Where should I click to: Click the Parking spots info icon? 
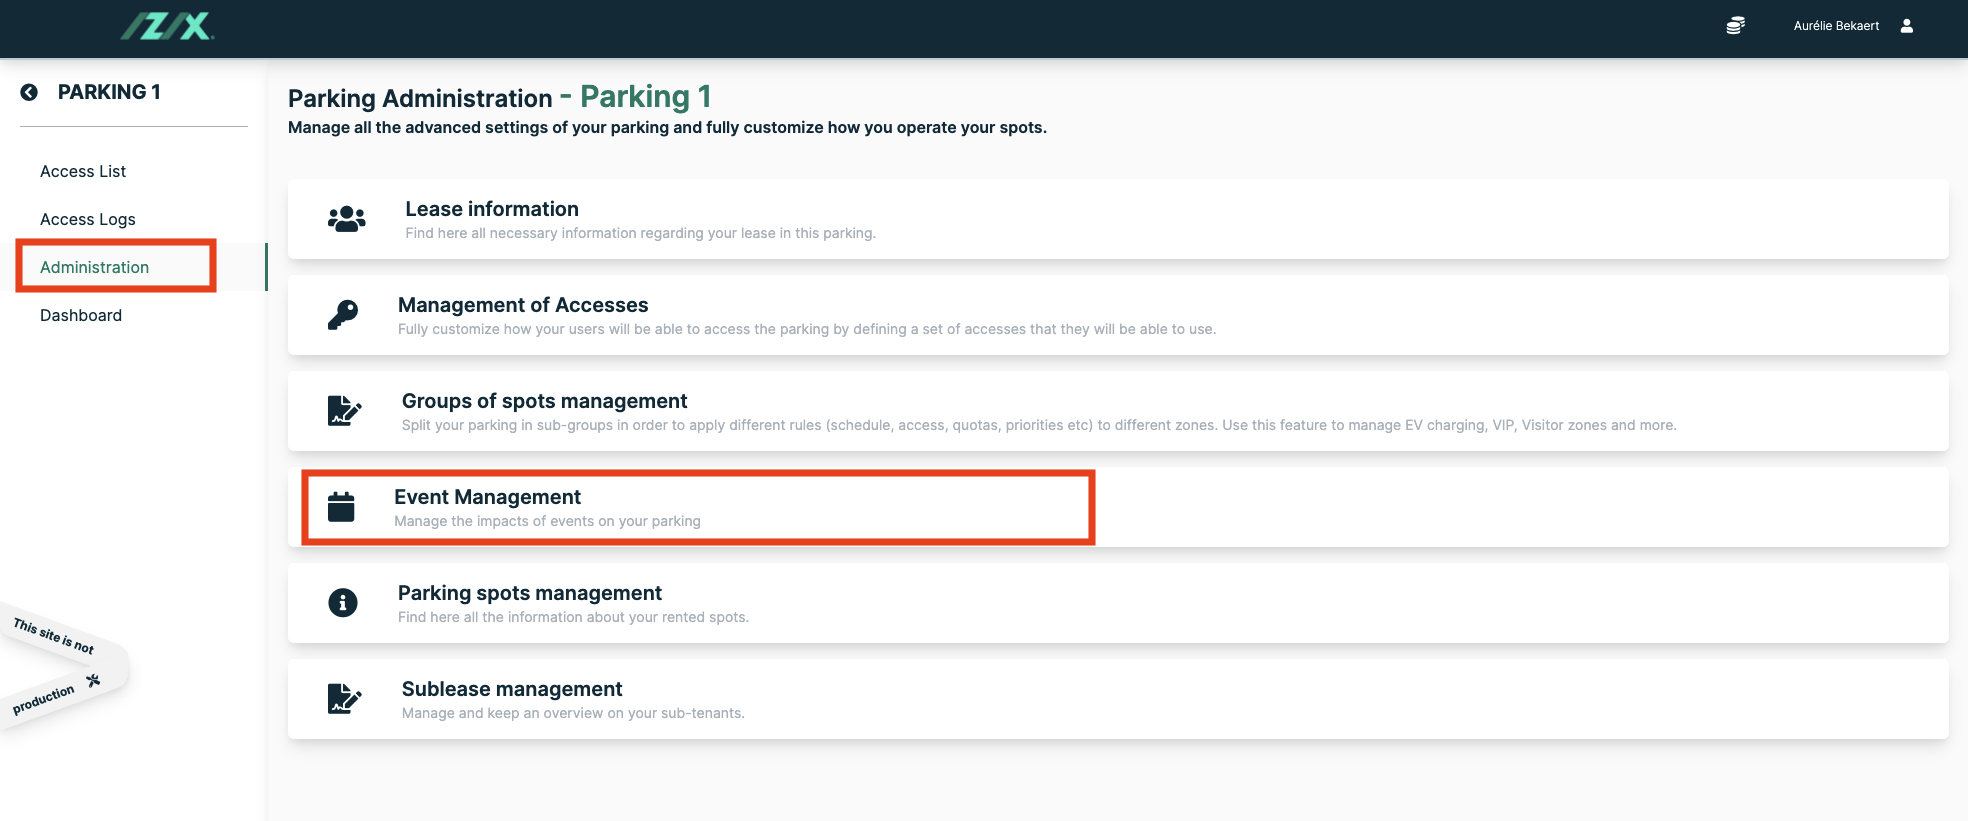coord(343,603)
